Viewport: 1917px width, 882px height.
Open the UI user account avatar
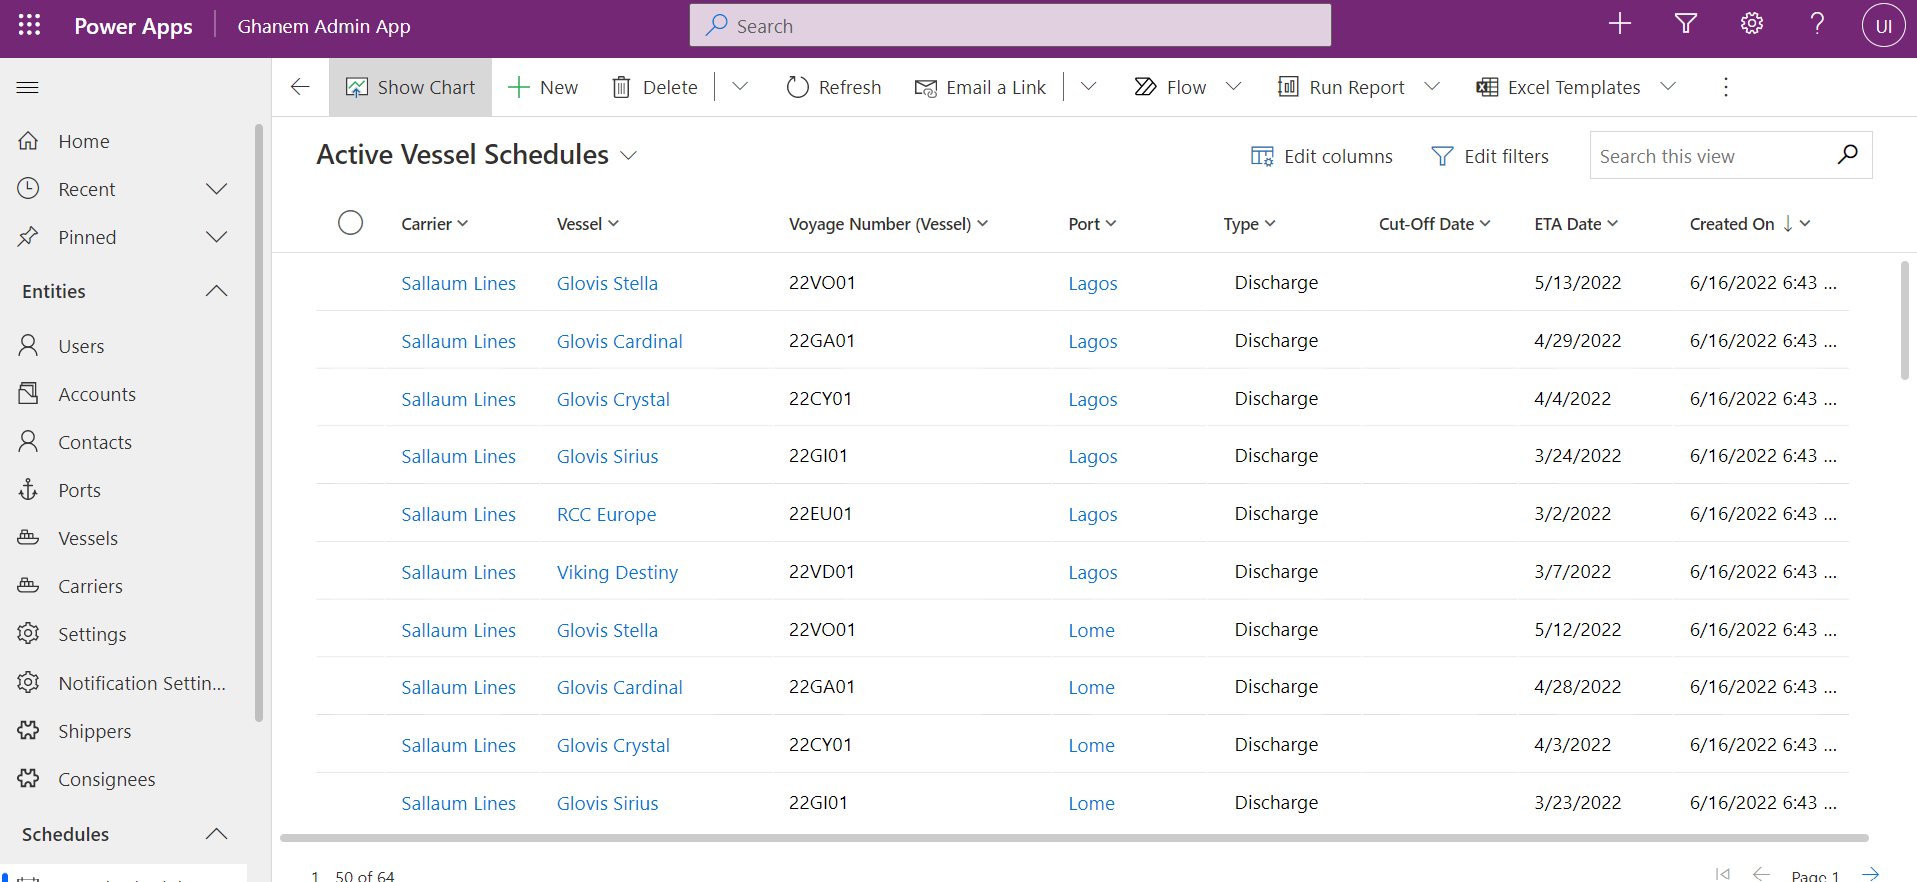pos(1883,25)
